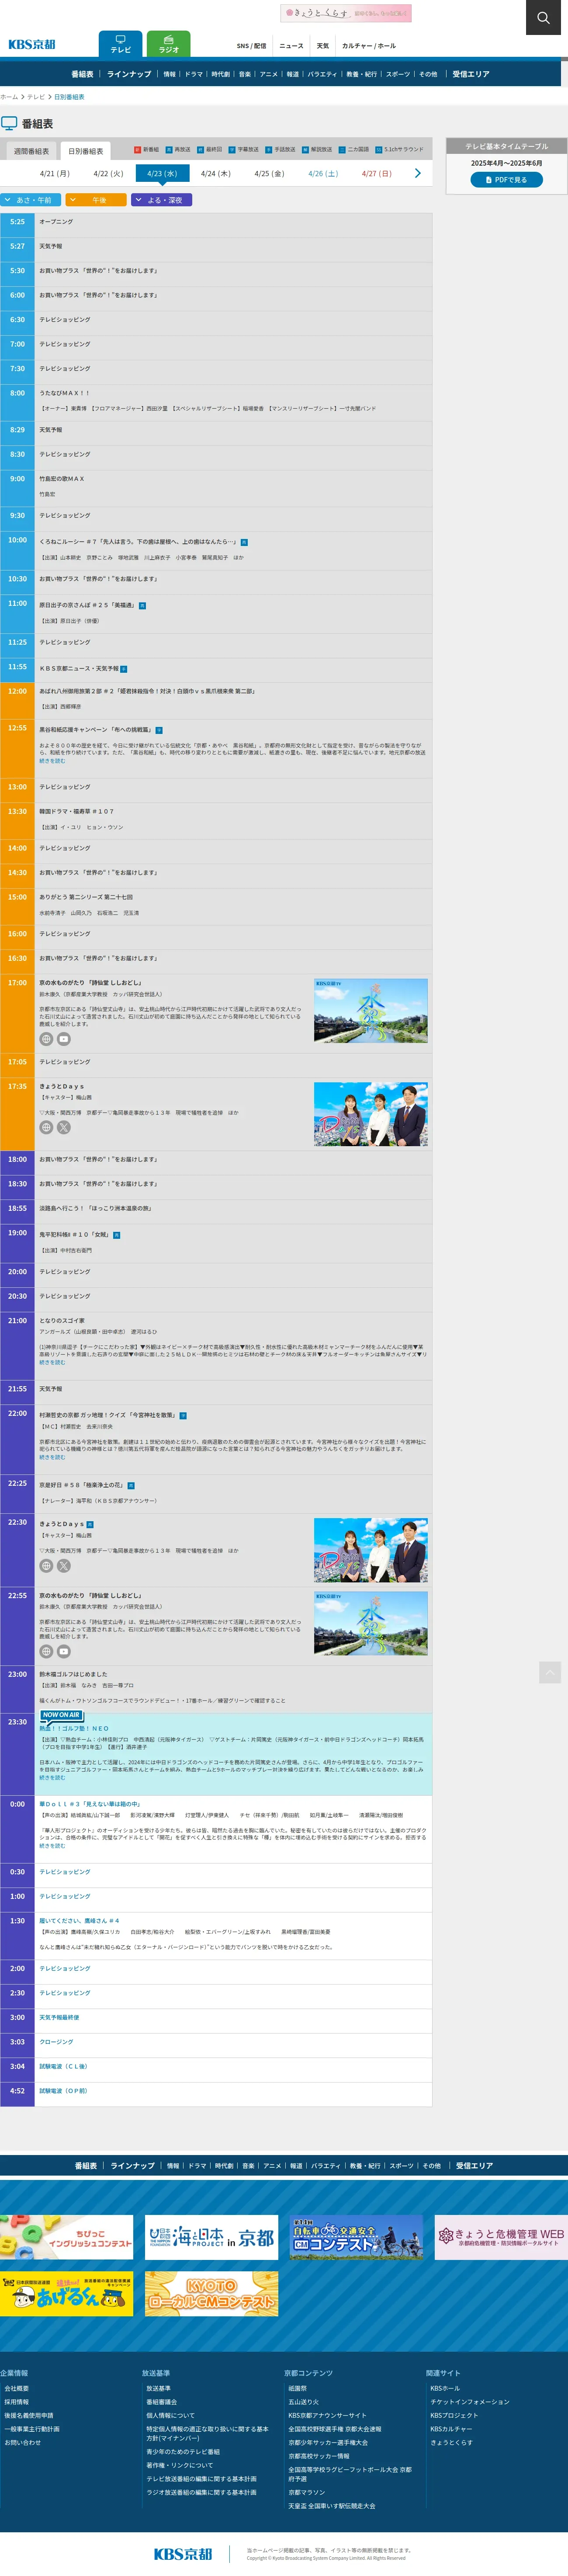Select the 4/27 (日) date tab
The width and height of the screenshot is (568, 2576).
[x=377, y=173]
